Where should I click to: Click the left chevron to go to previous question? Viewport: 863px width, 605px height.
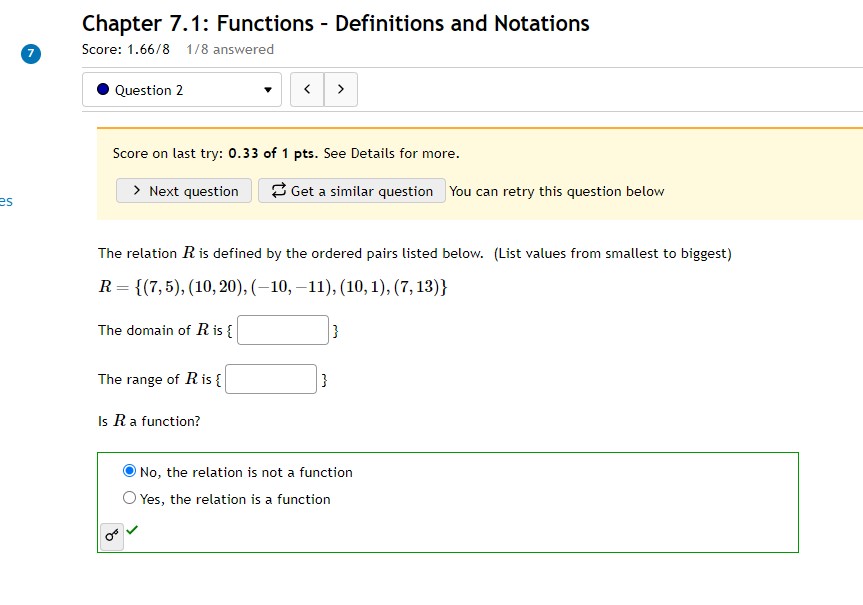coord(307,89)
